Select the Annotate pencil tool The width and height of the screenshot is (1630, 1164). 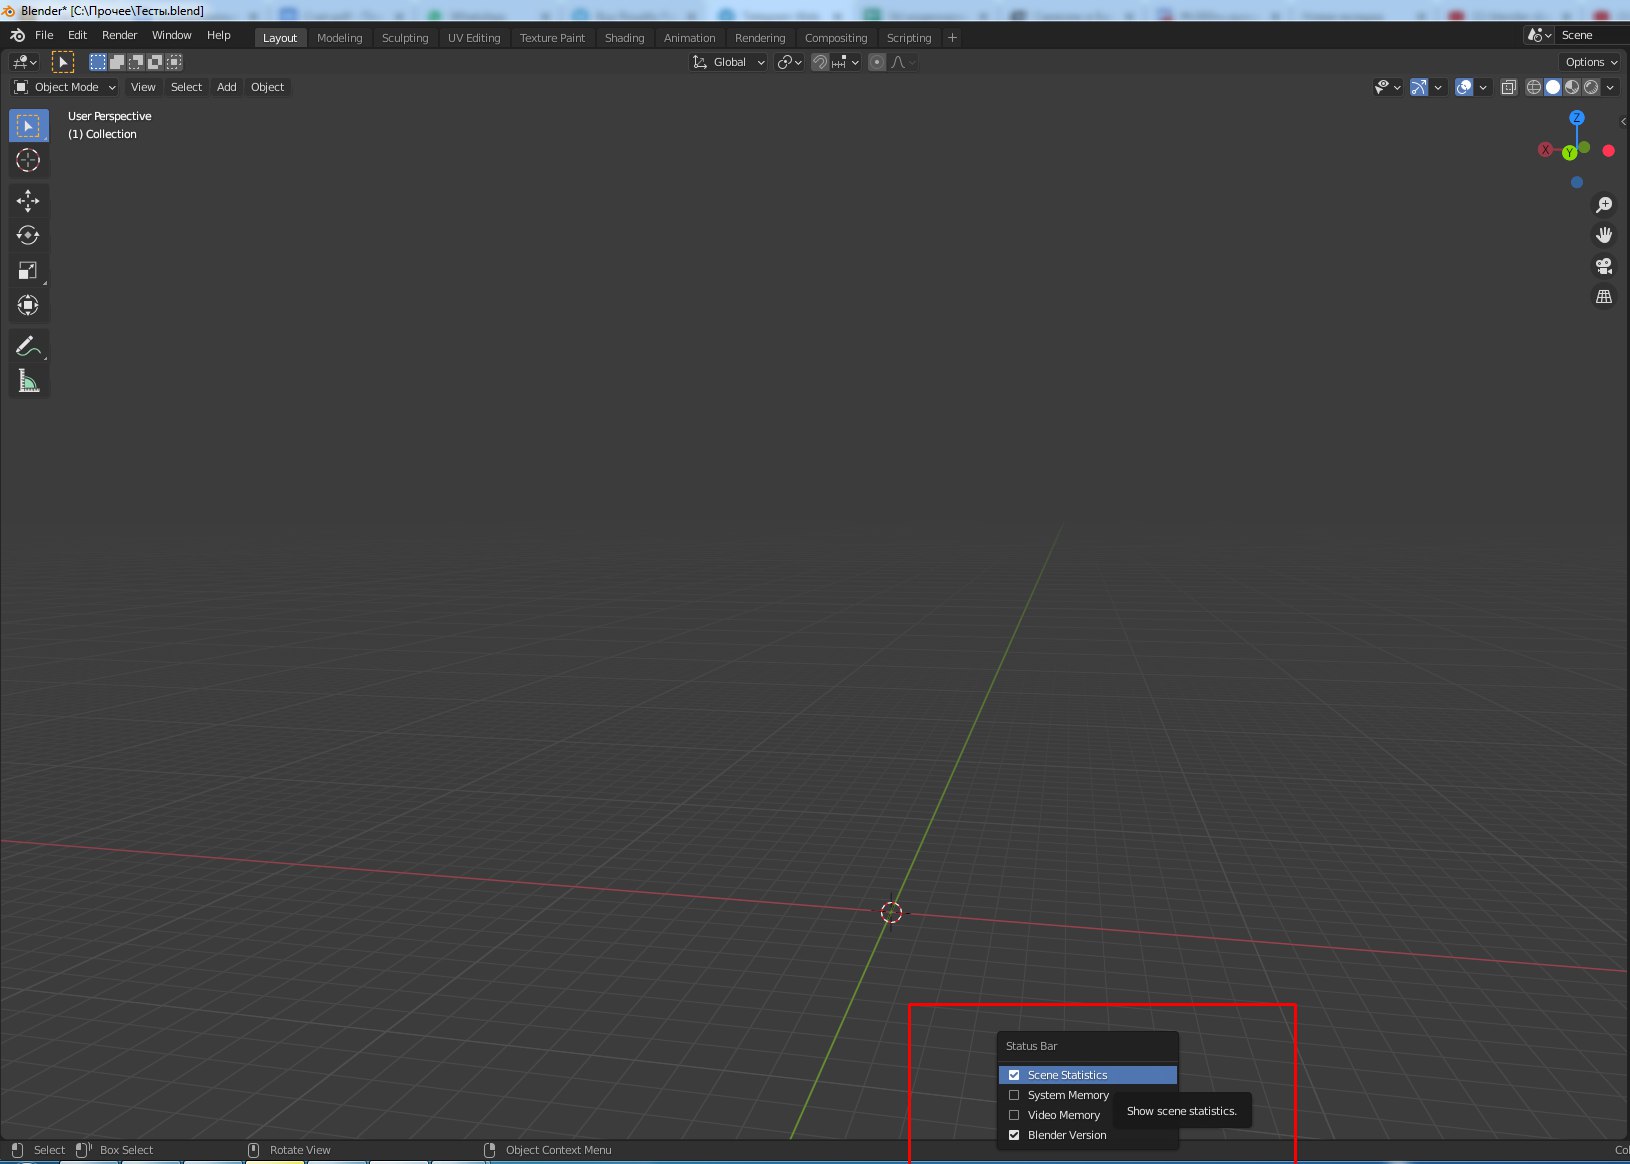click(x=28, y=346)
